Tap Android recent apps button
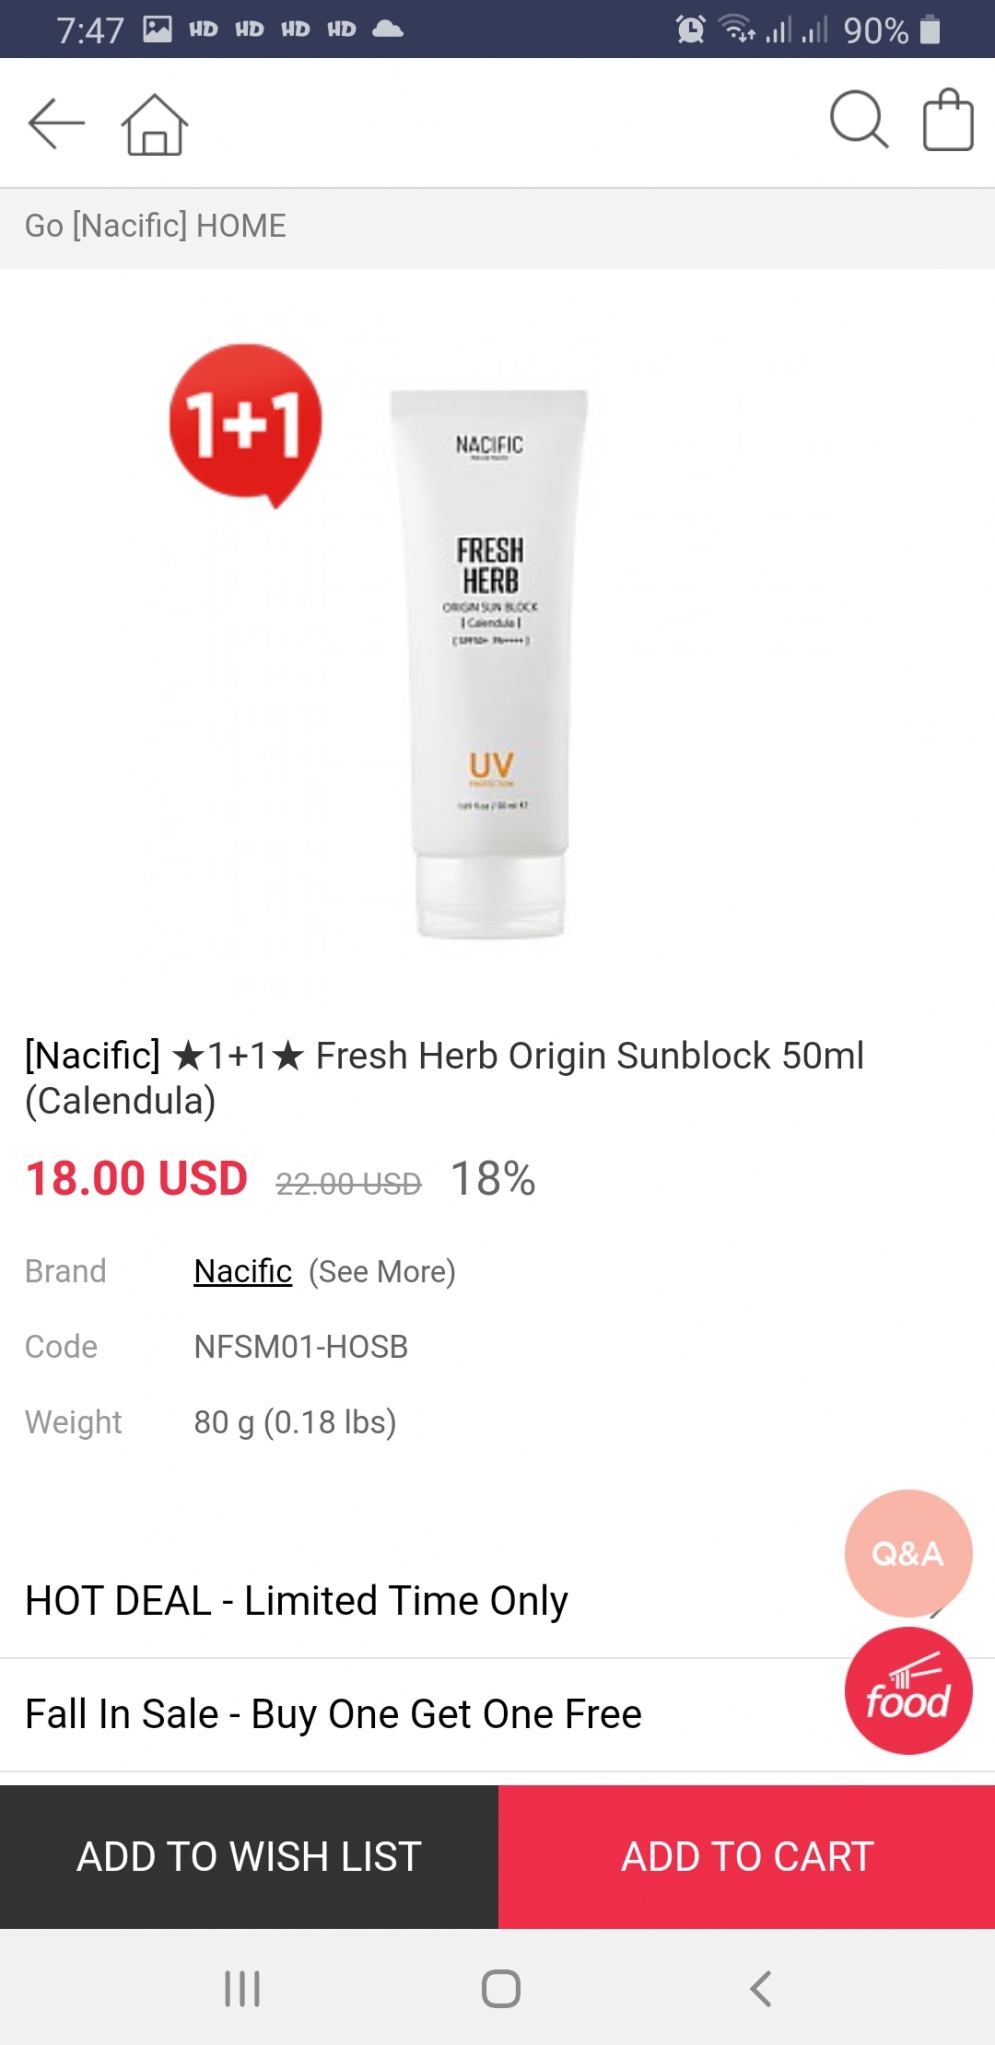 (242, 1988)
